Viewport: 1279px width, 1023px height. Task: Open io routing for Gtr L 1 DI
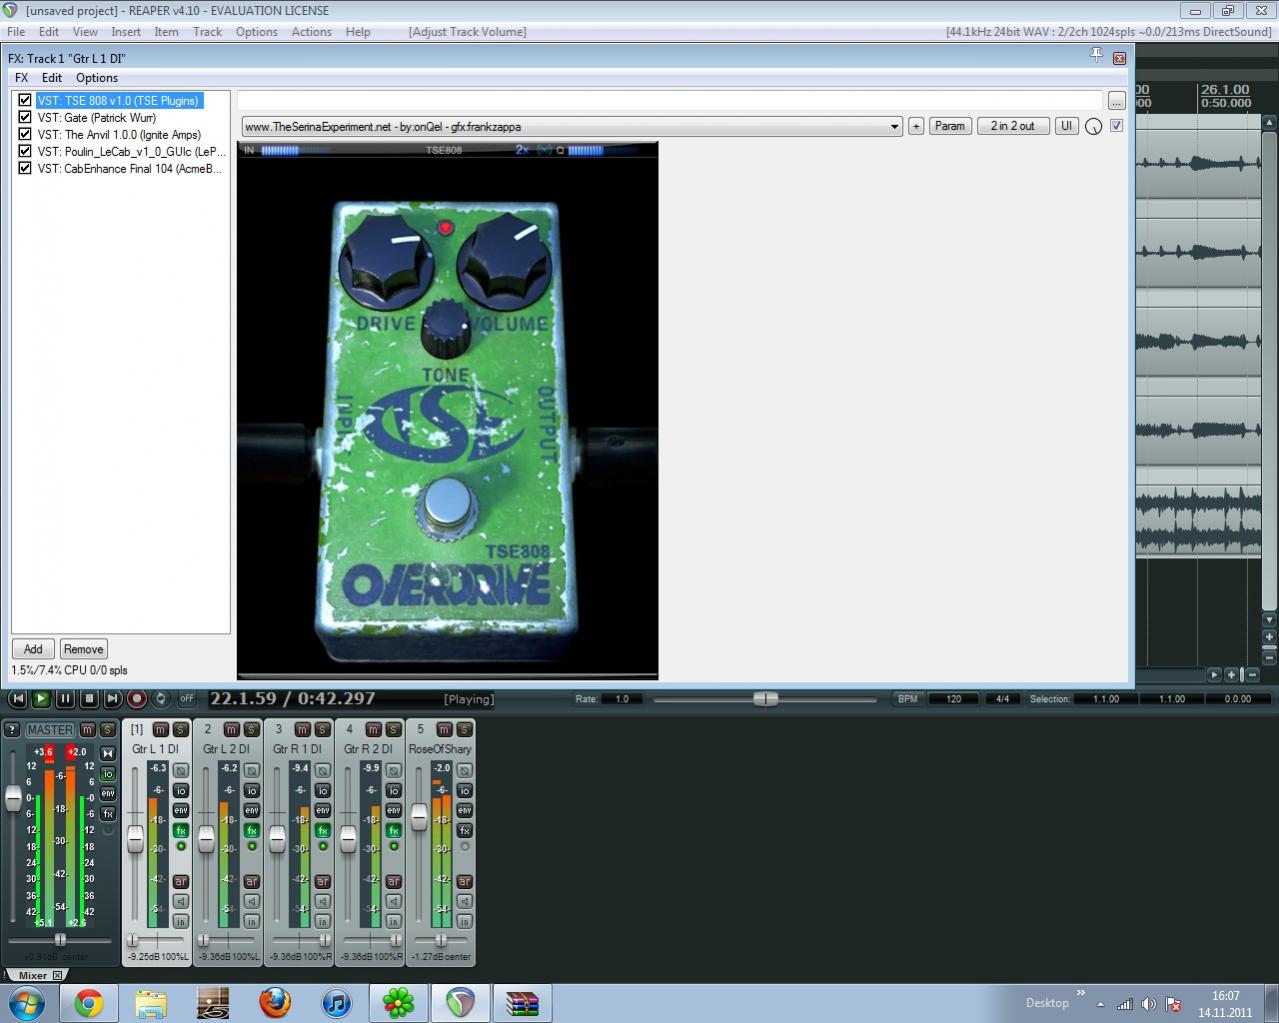[181, 791]
